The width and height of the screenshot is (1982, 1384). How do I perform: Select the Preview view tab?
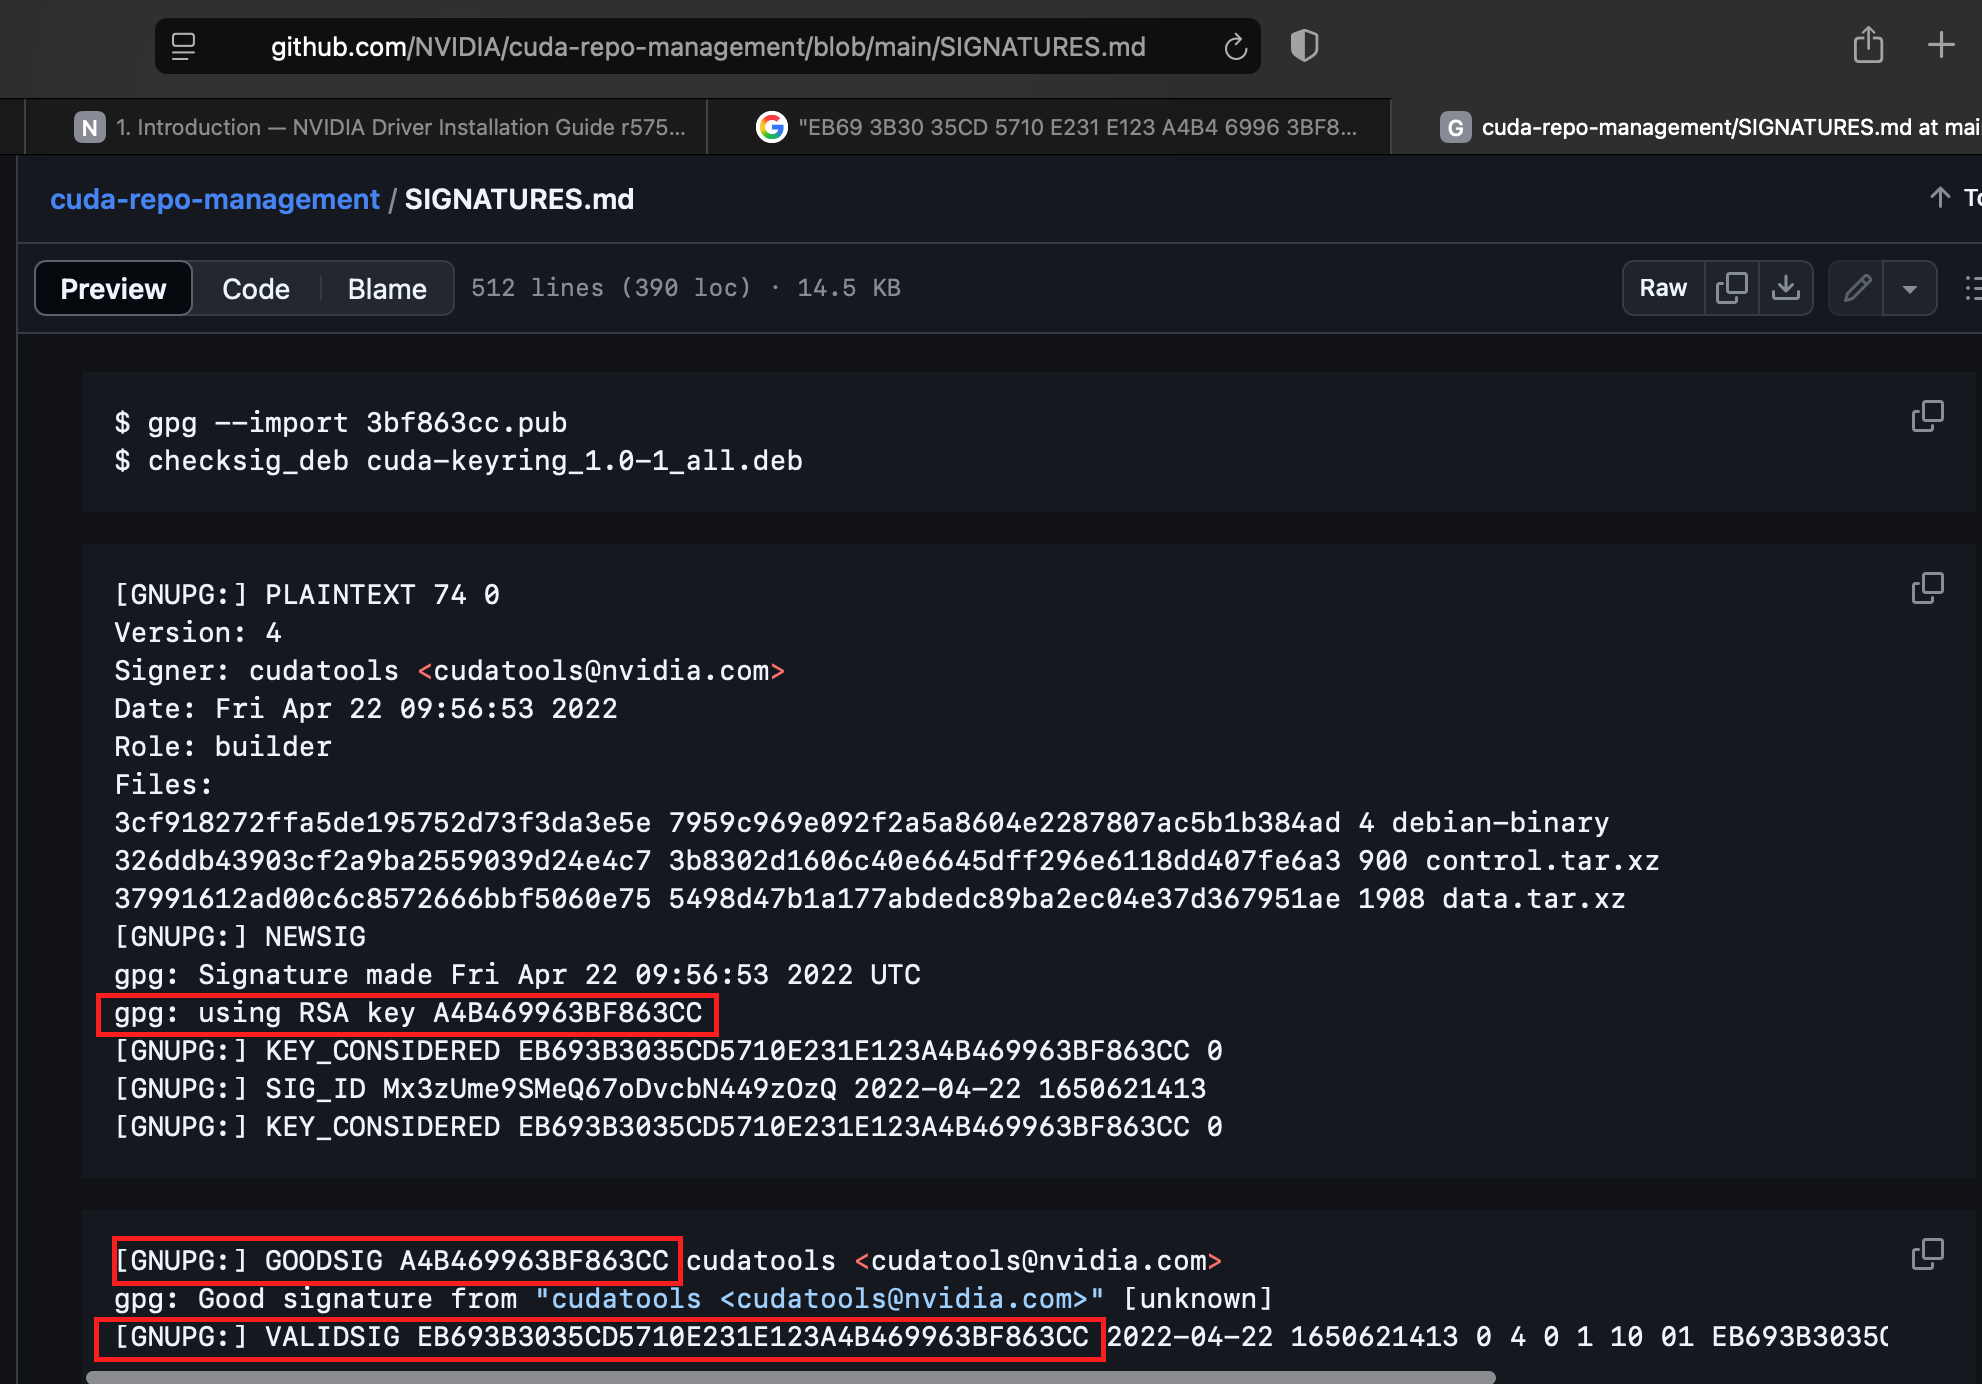(x=113, y=289)
